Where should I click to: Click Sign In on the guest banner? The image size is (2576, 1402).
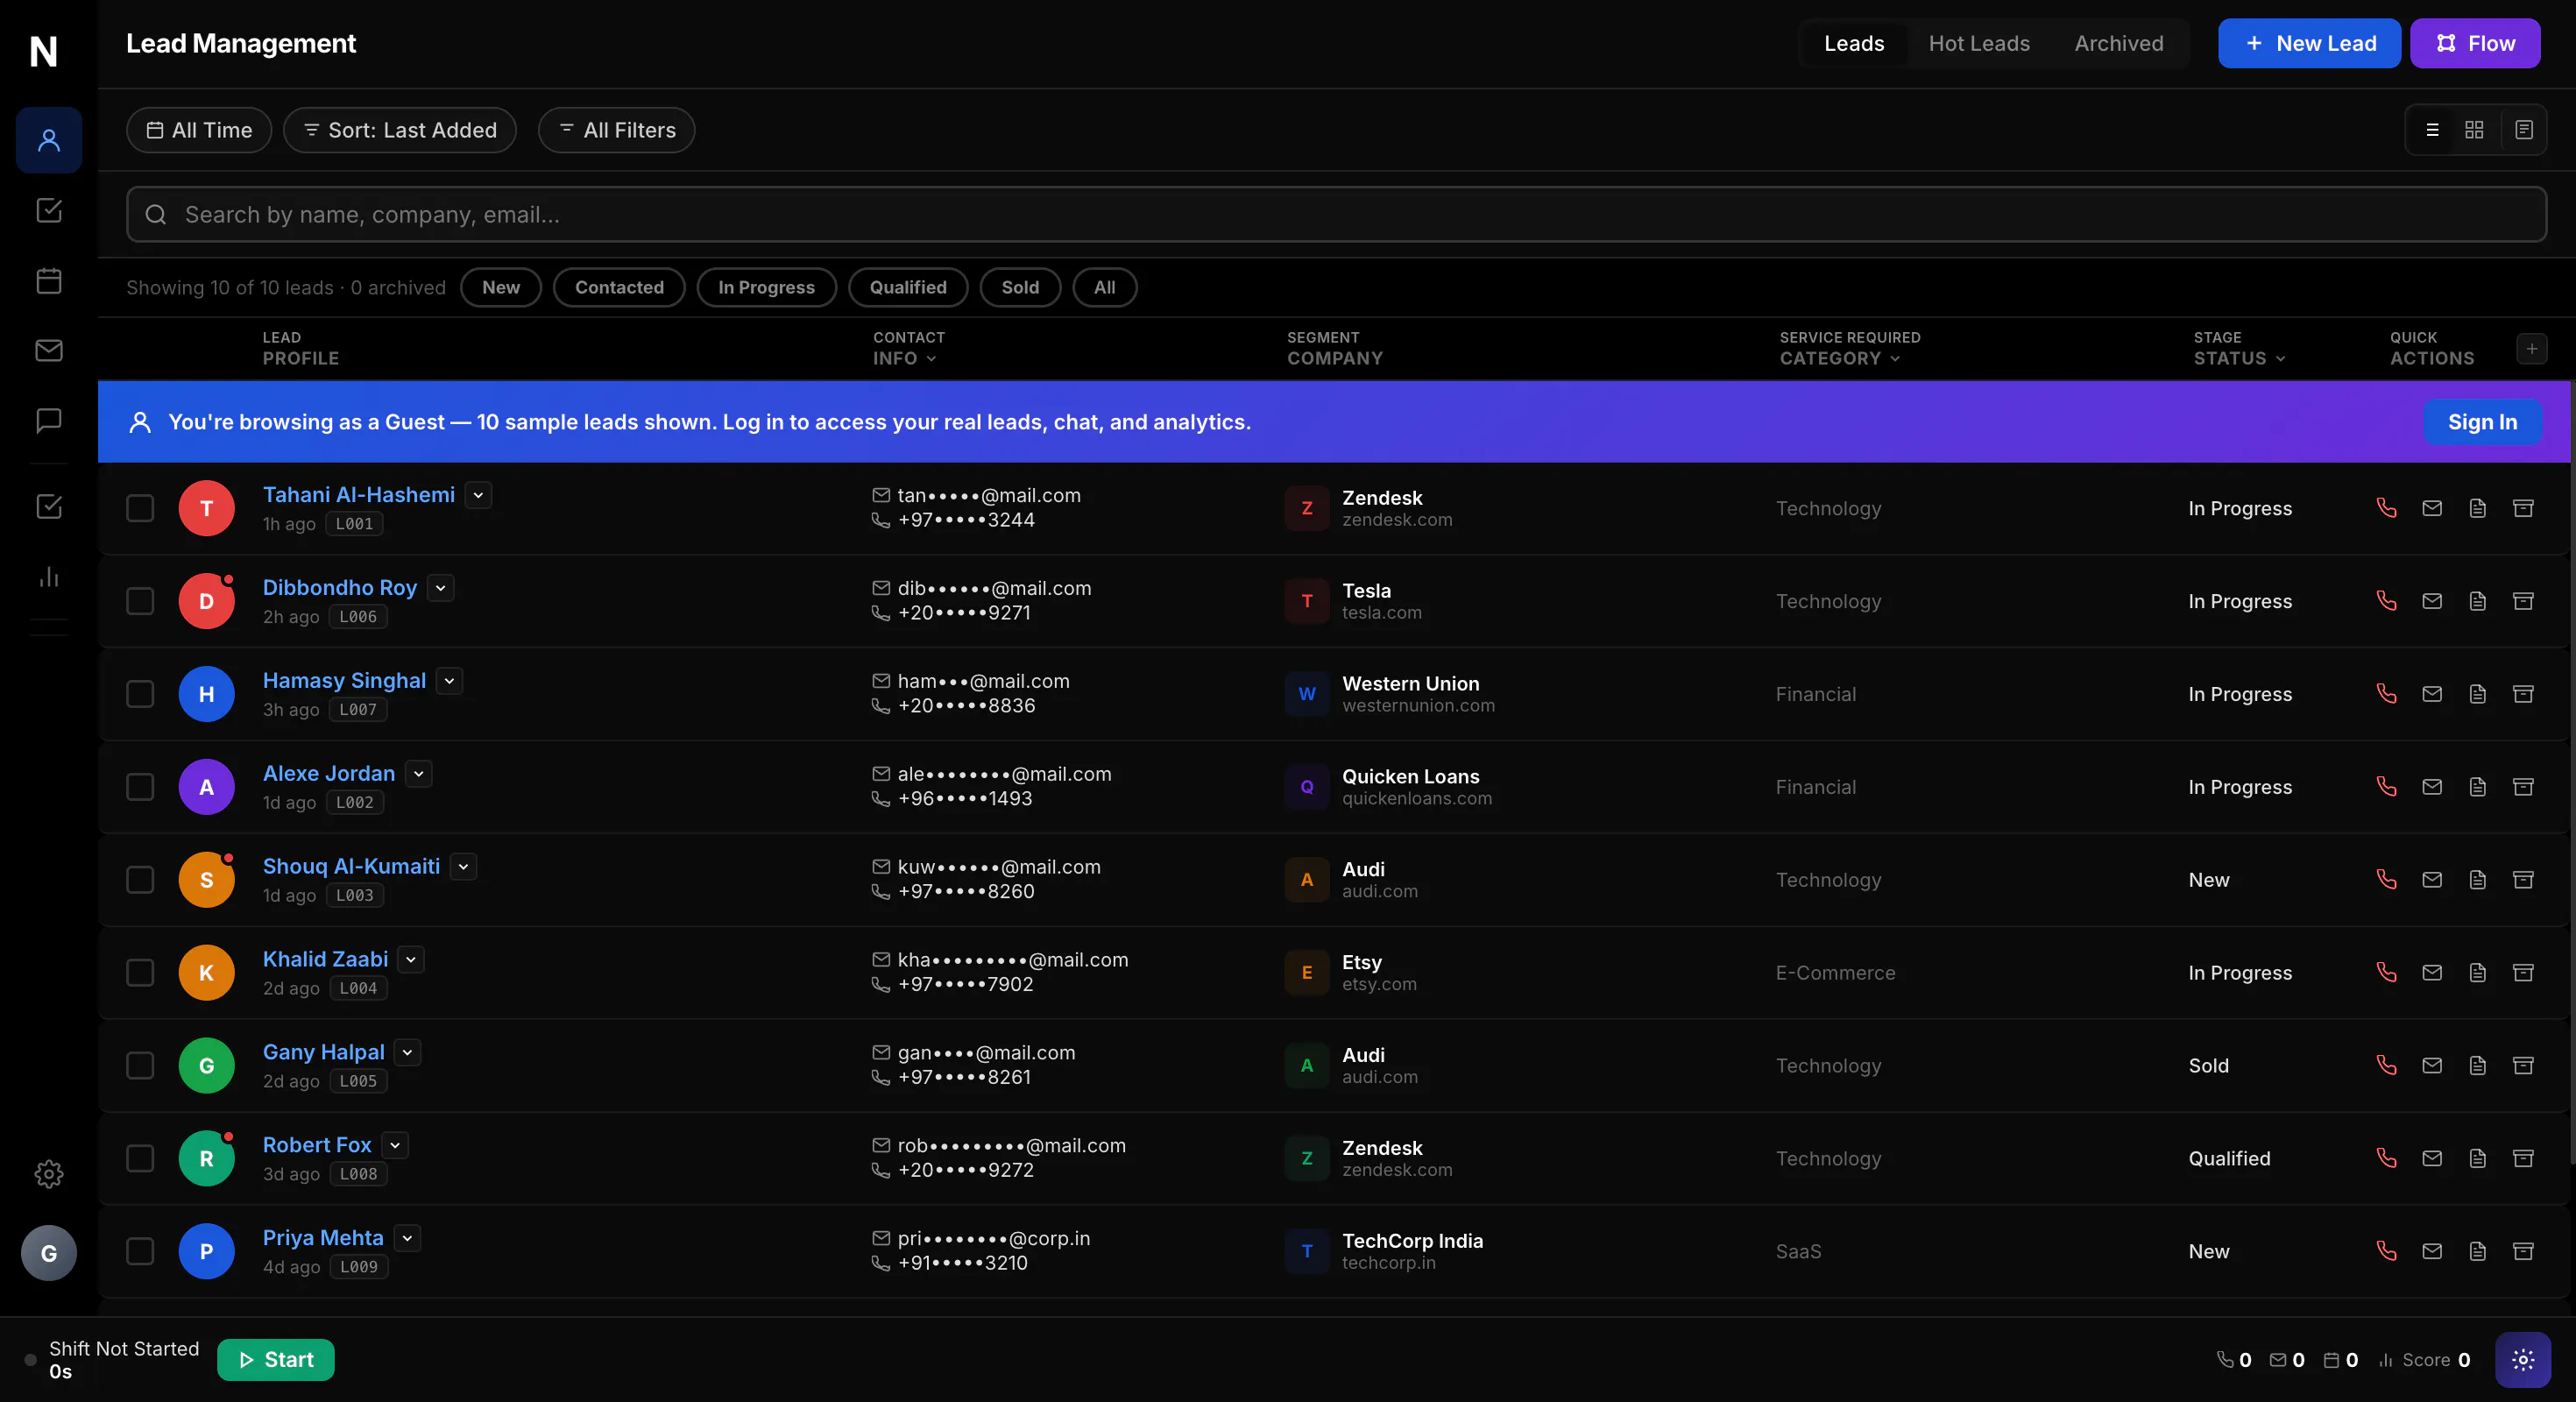click(2482, 422)
